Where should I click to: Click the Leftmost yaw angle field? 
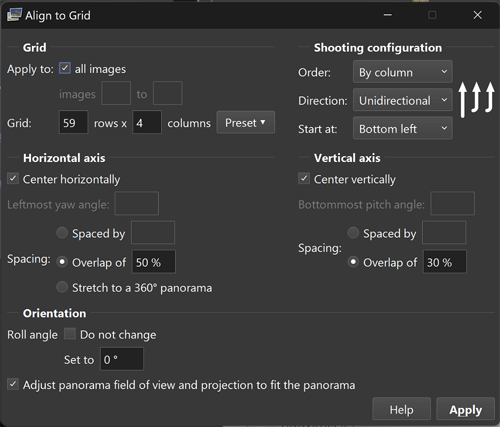pos(137,204)
